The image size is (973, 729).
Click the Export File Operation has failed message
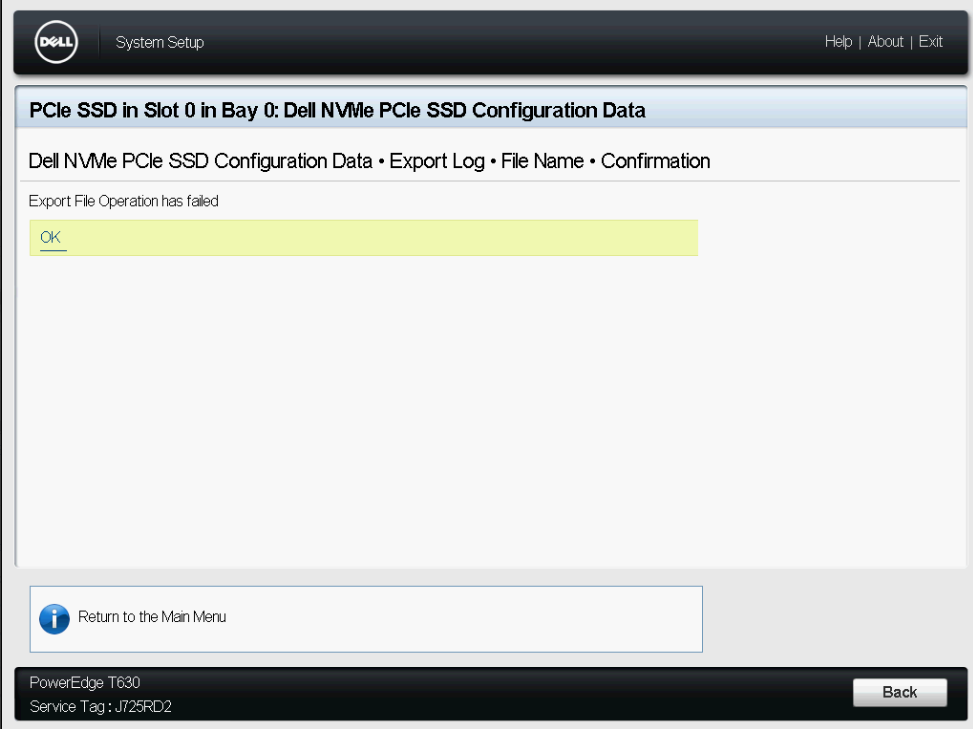click(124, 201)
